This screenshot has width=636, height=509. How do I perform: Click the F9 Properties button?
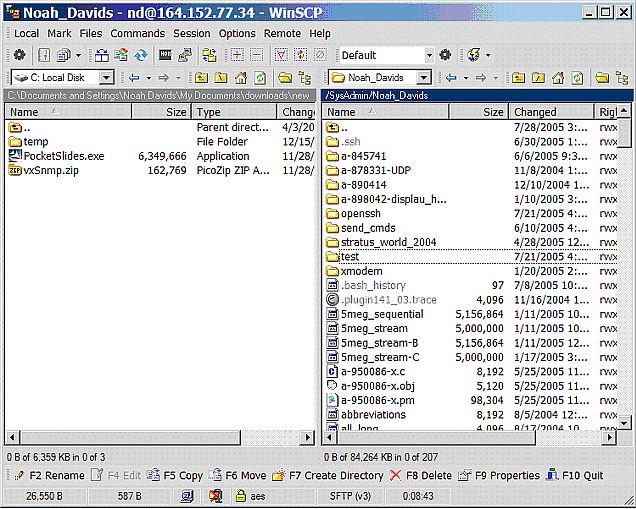click(x=499, y=475)
